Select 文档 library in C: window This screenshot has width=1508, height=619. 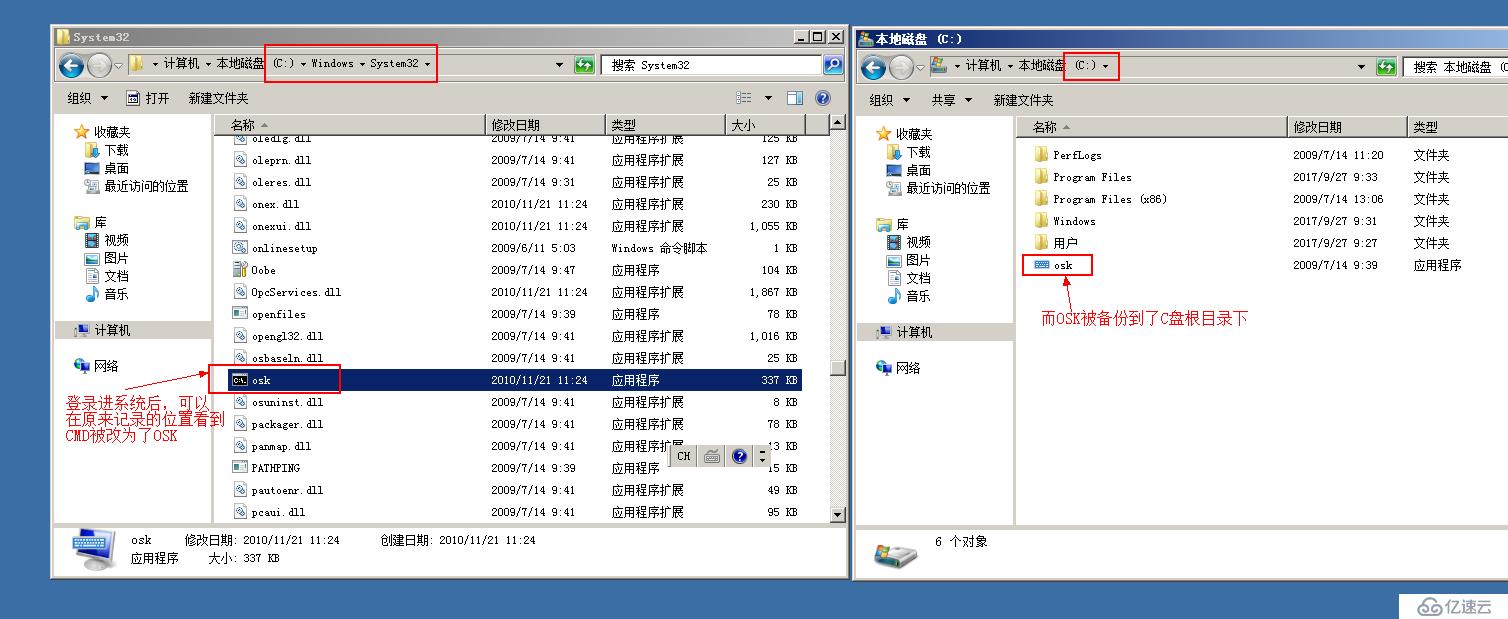(918, 278)
